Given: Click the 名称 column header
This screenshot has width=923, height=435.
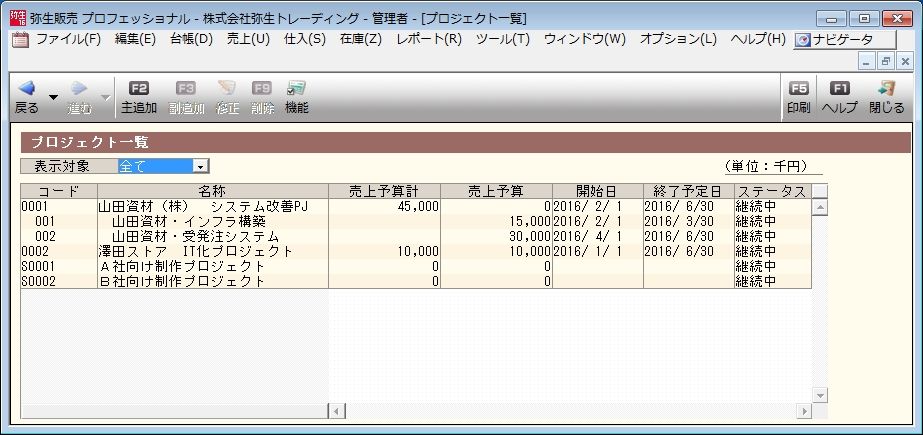Looking at the screenshot, I should (x=213, y=191).
